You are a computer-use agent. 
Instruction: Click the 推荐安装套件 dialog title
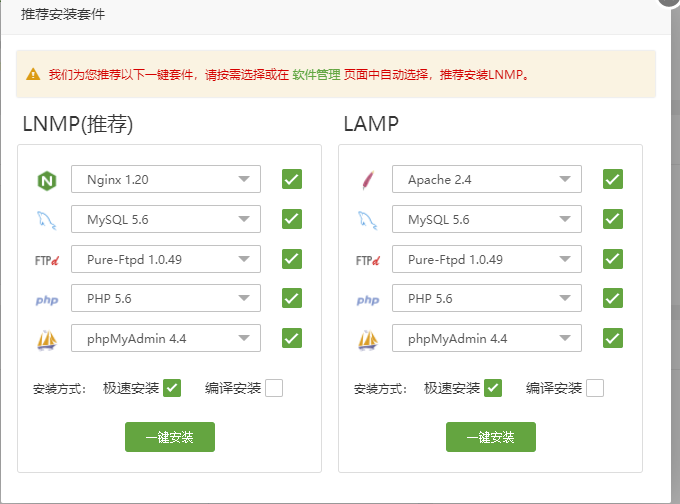click(63, 14)
